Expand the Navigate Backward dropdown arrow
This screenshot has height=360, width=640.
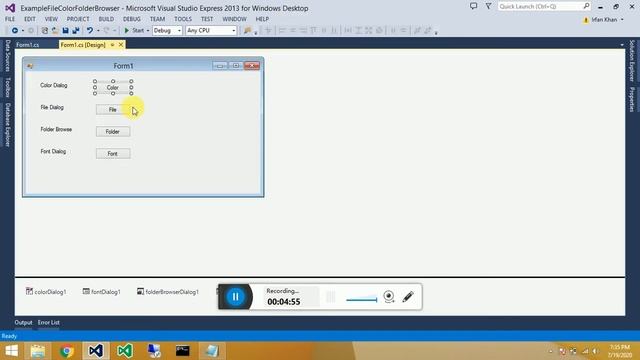tap(22, 31)
